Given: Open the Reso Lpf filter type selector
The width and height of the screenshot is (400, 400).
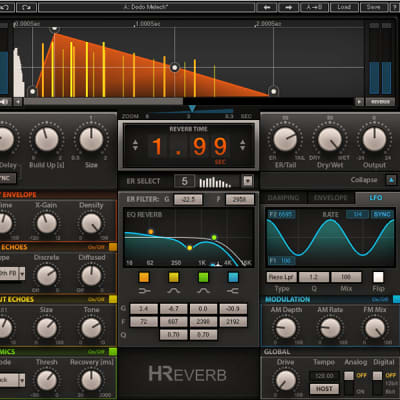Looking at the screenshot, I should click(281, 277).
